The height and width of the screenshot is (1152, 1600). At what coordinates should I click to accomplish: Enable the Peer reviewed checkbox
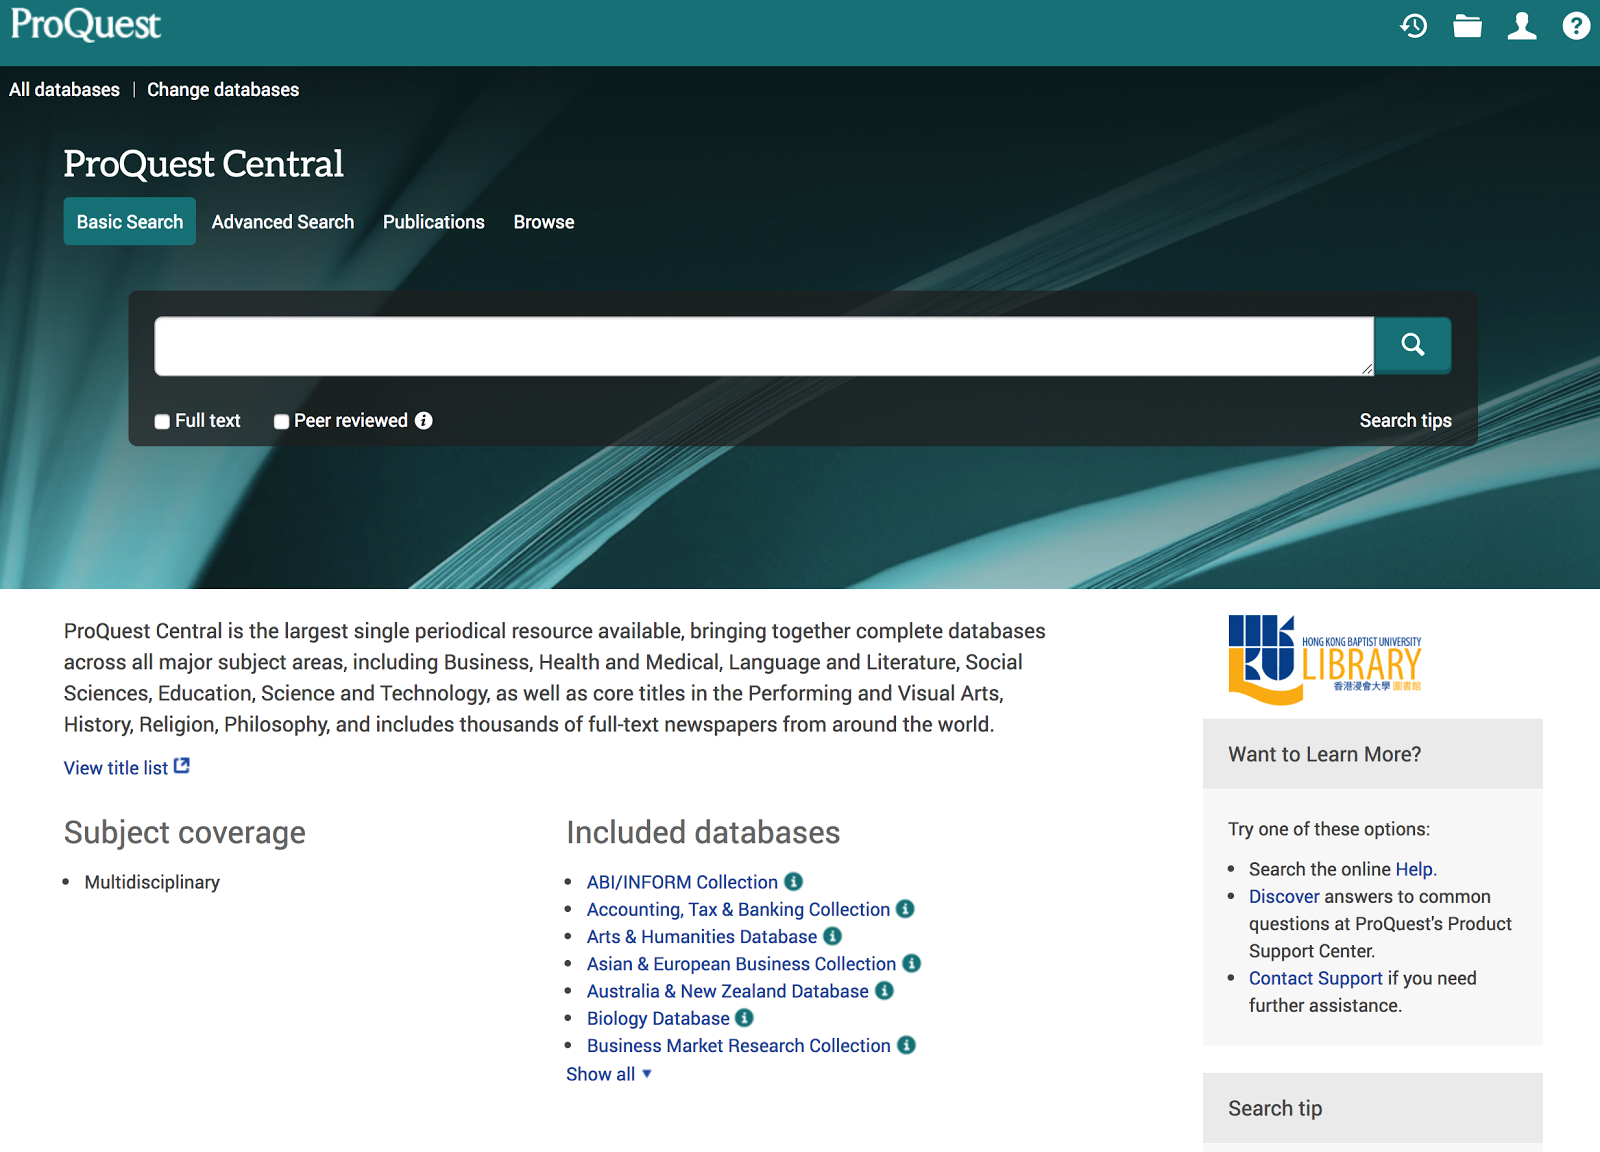coord(282,422)
